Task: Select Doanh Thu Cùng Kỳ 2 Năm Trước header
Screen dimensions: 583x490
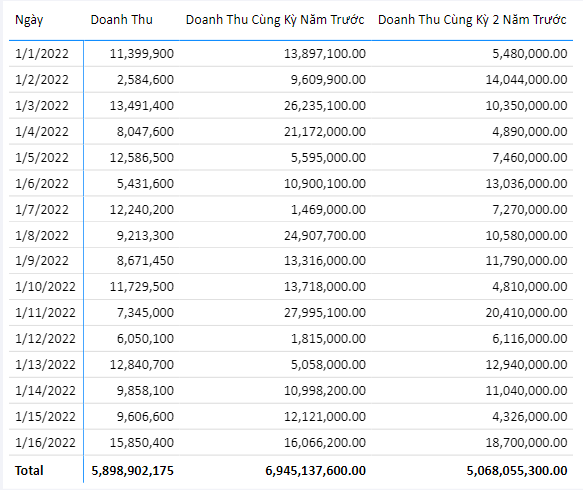Action: pyautogui.click(x=472, y=20)
